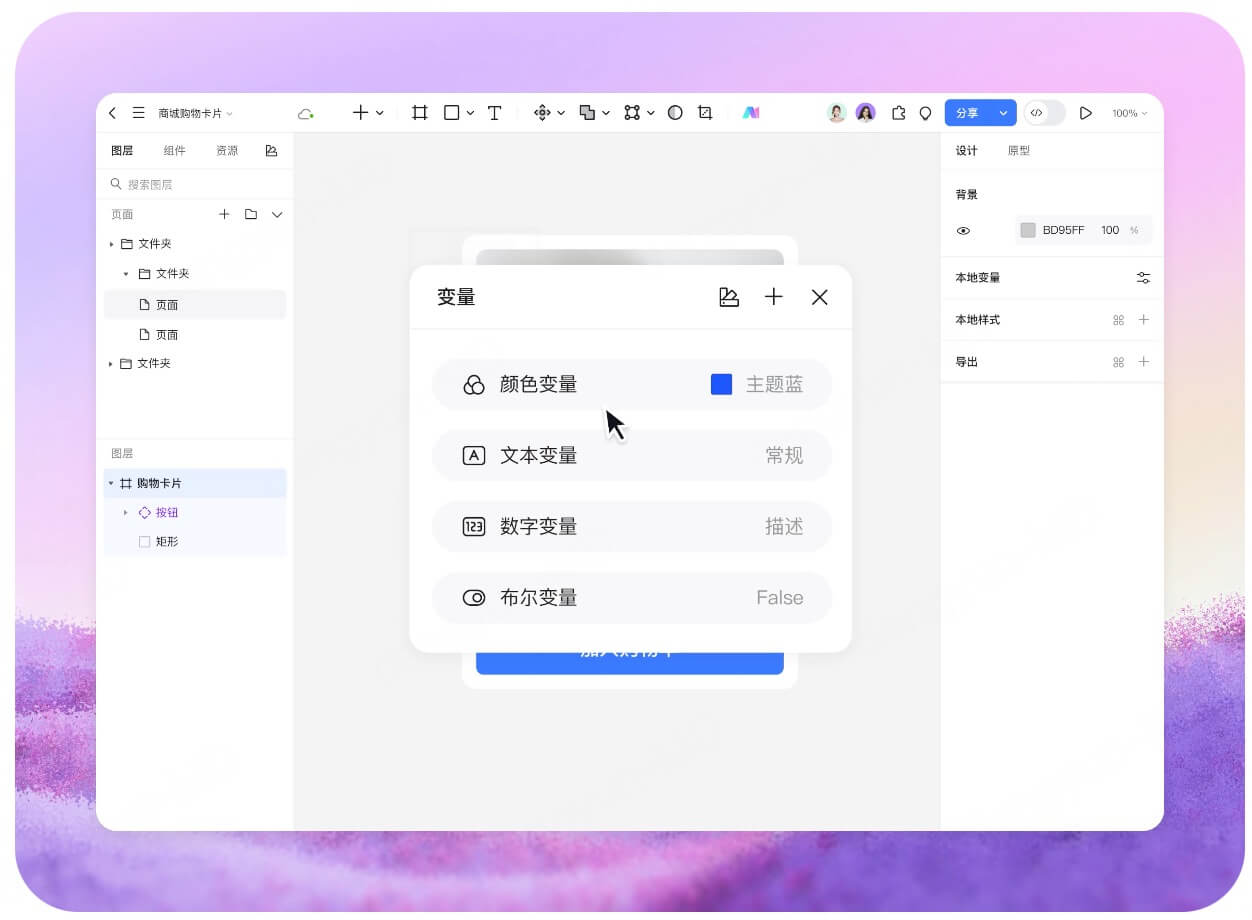Open the AI assistant icon
This screenshot has width=1252, height=920.
pyautogui.click(x=751, y=113)
